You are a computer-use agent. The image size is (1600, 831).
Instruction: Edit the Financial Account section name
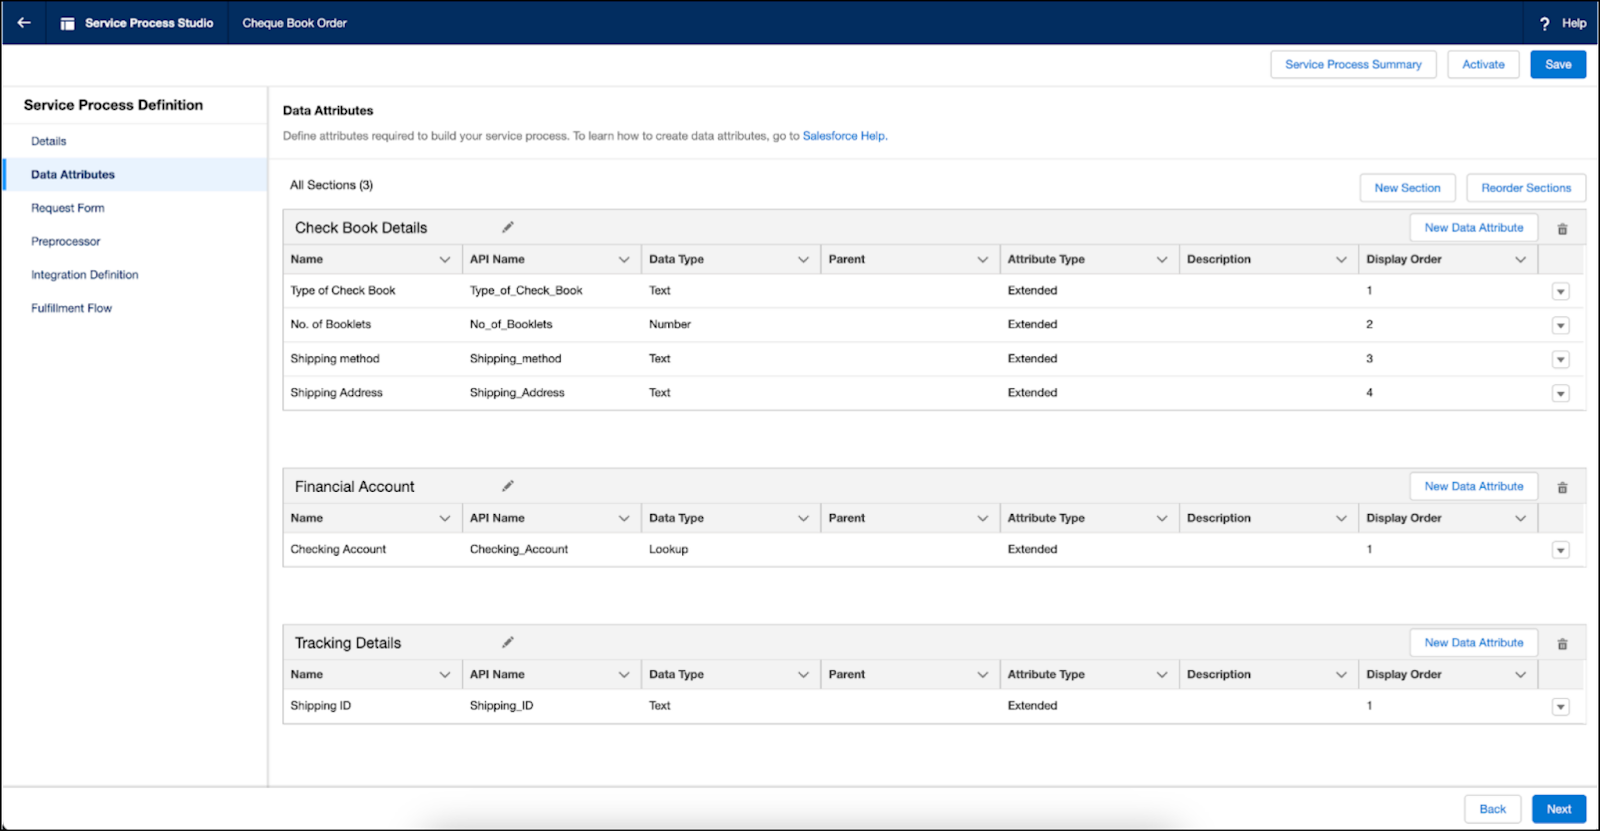click(x=508, y=486)
